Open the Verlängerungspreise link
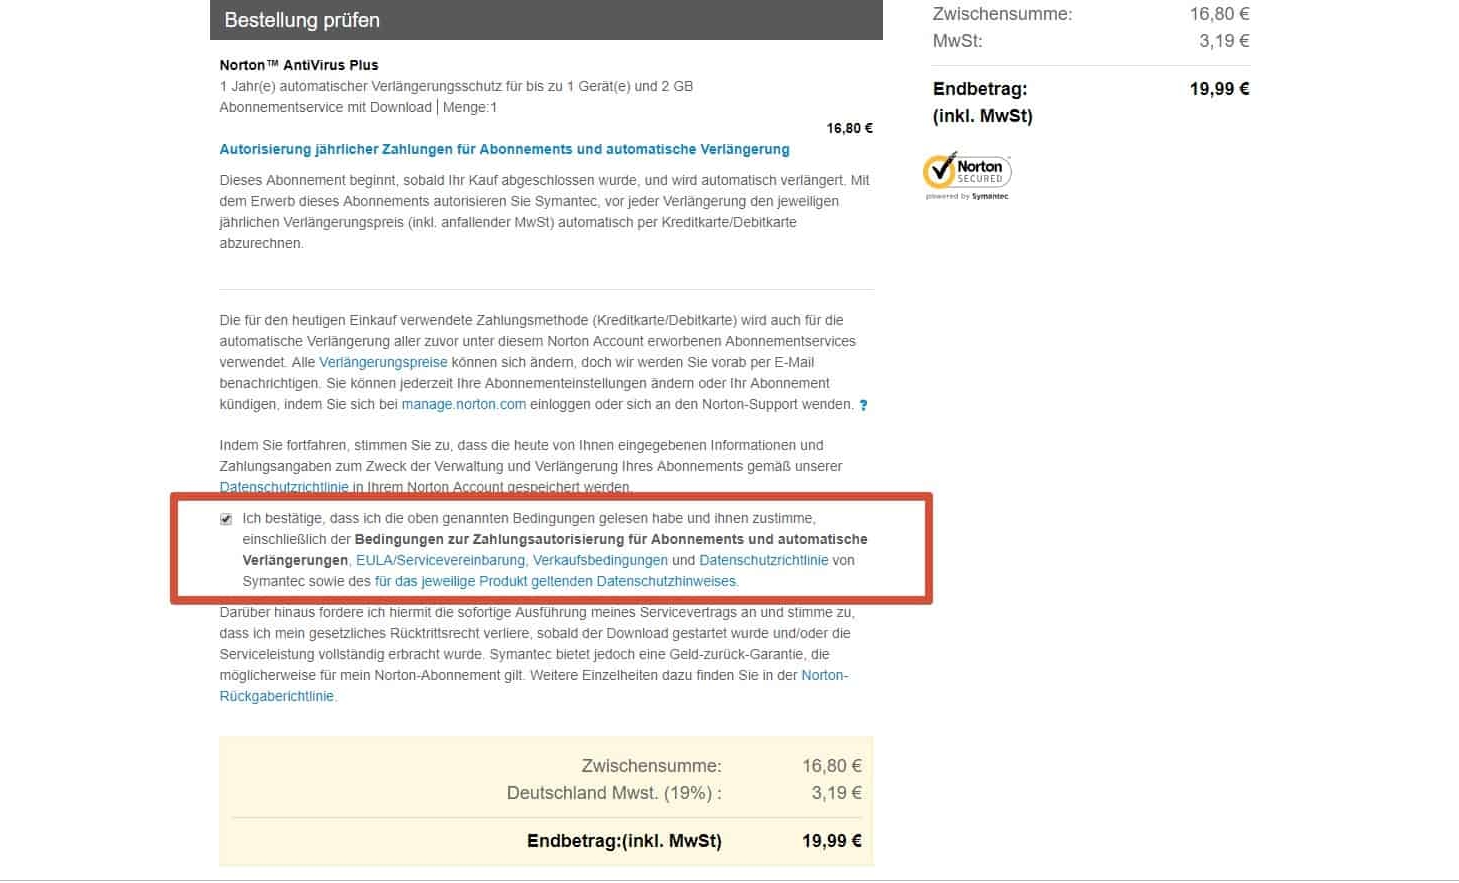The height and width of the screenshot is (883, 1459). pos(383,362)
